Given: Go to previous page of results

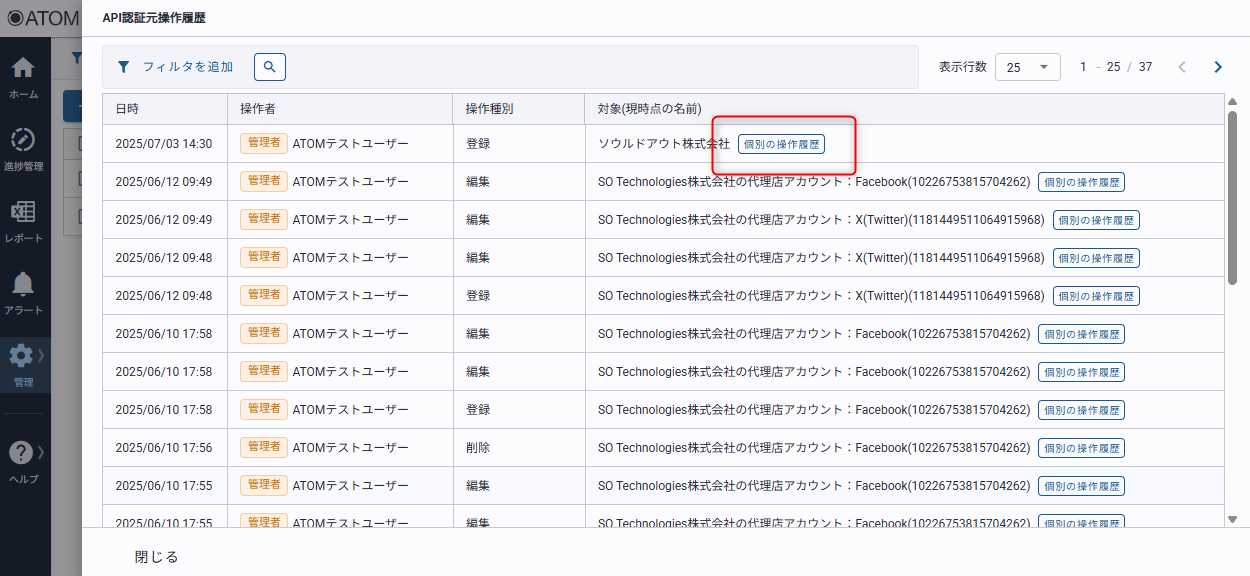Looking at the screenshot, I should click(1182, 67).
